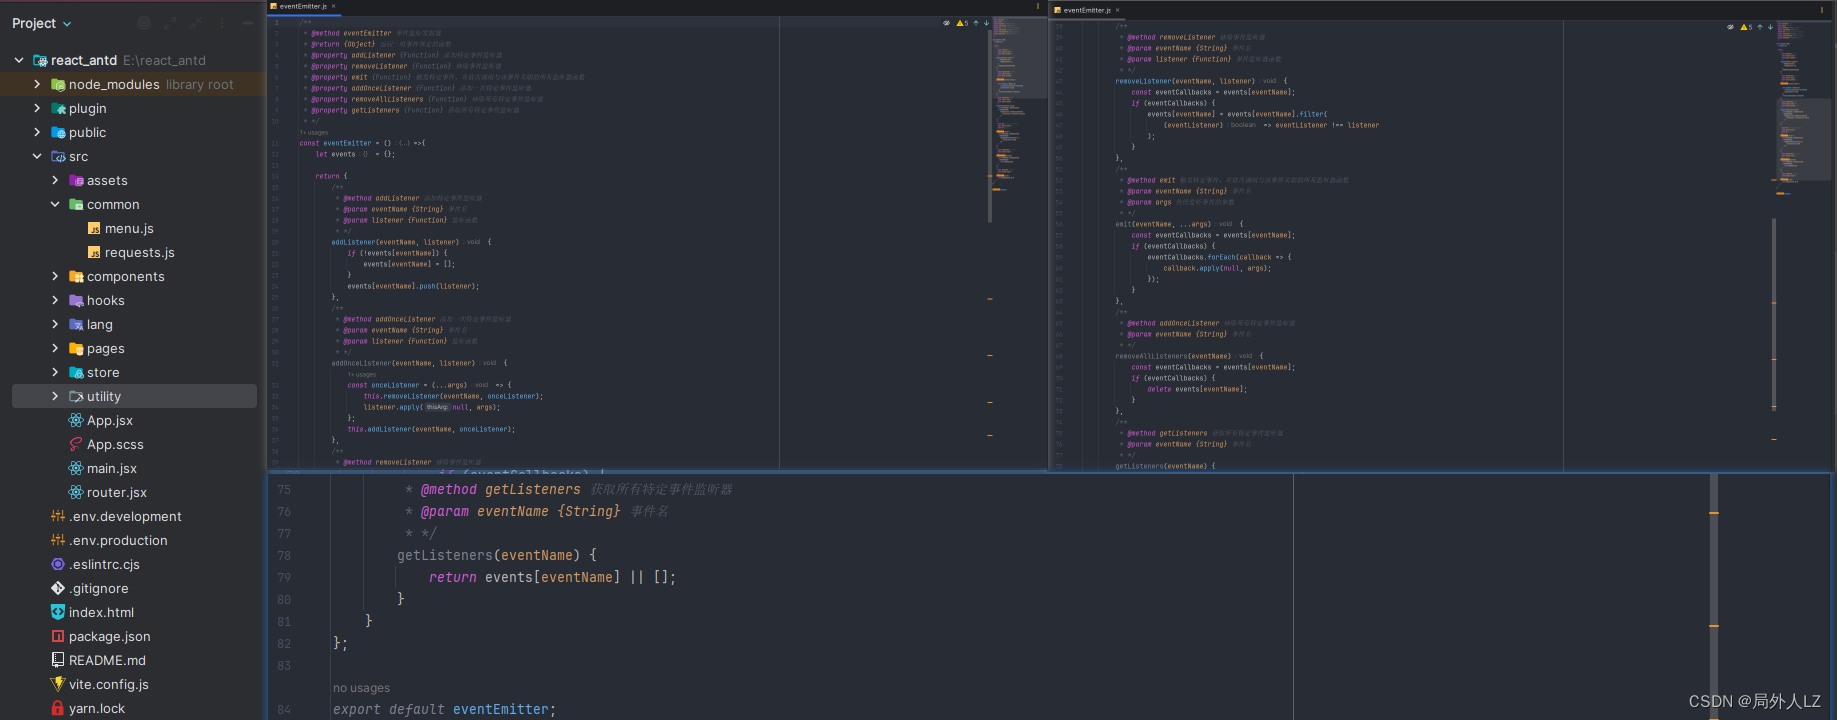
Task: Close the left editor eventEmitter.js tab
Action: click(333, 6)
